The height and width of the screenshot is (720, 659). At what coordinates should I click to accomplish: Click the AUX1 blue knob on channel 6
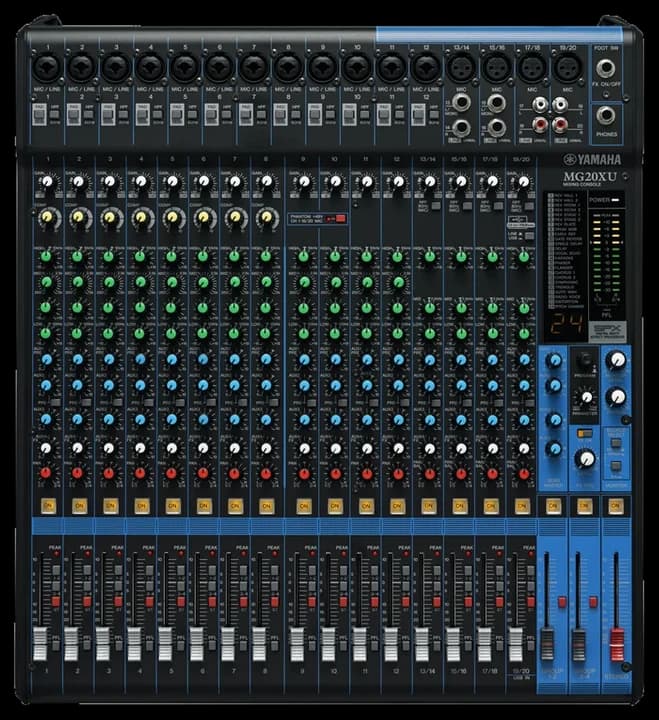203,360
